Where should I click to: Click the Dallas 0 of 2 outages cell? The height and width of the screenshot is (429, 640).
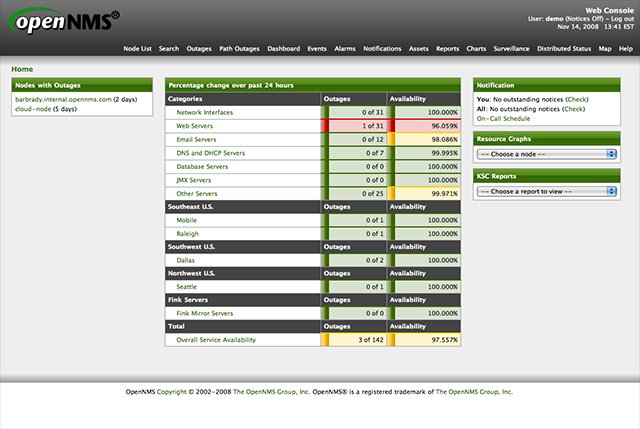[354, 260]
